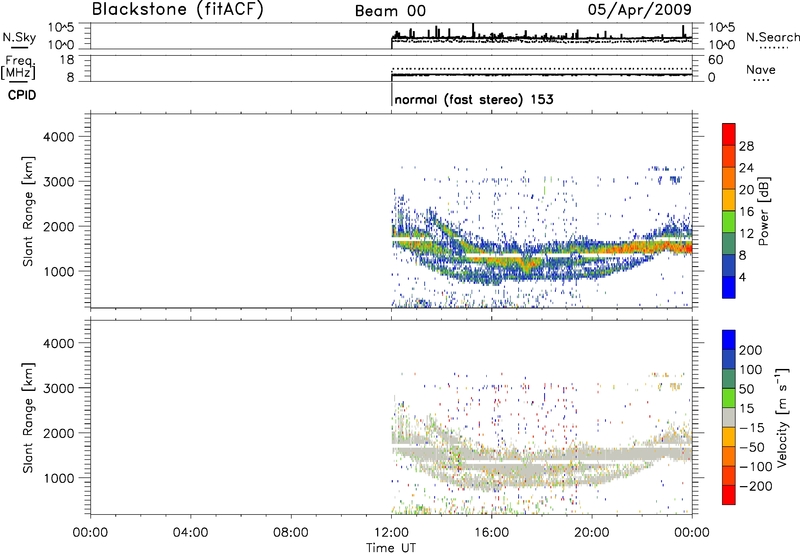Click 'Slant Range [km]' label of power panel
Viewport: 800px width, 554px height.
(28, 211)
